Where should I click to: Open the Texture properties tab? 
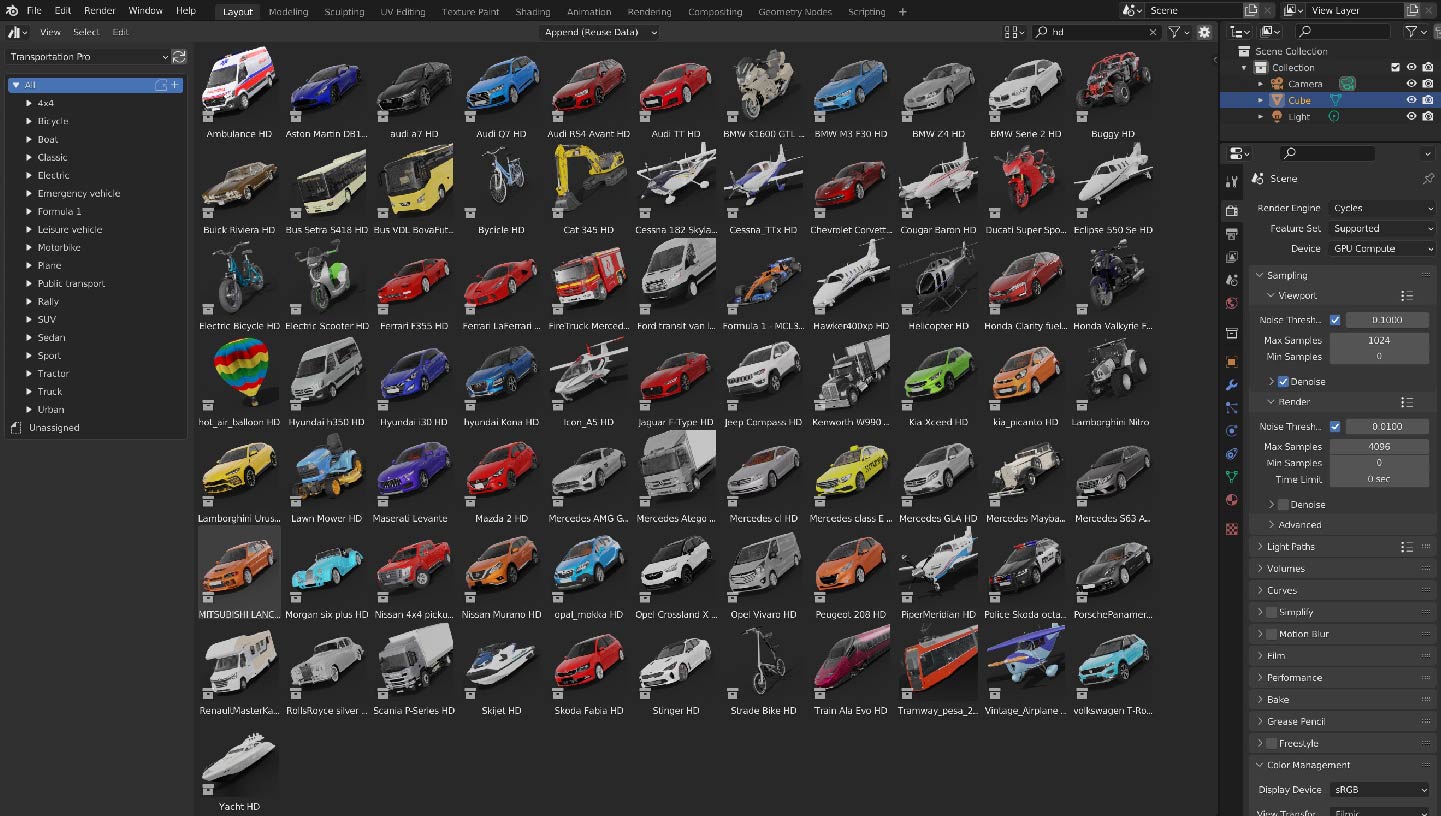click(1232, 528)
